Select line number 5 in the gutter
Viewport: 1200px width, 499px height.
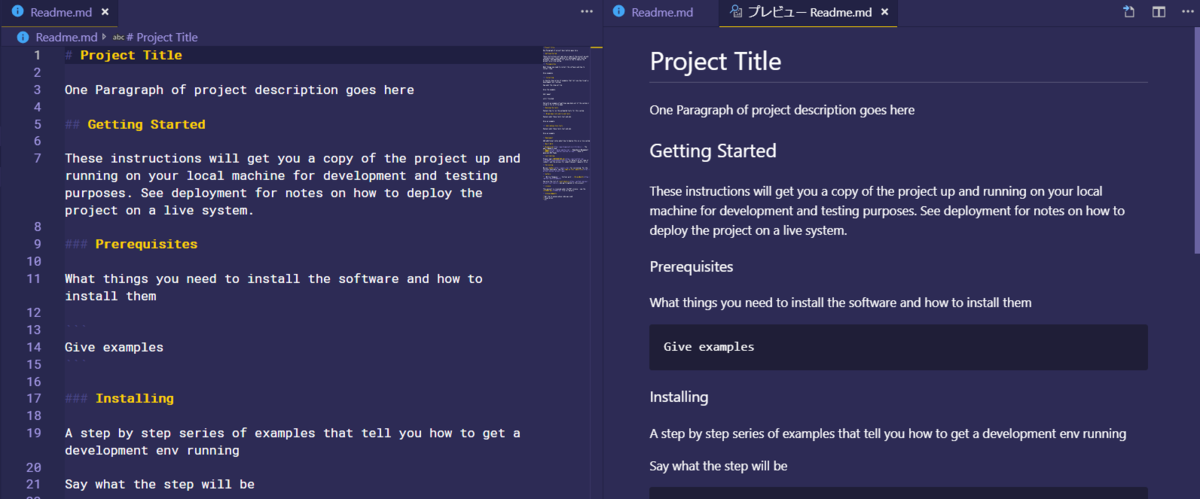click(x=37, y=124)
